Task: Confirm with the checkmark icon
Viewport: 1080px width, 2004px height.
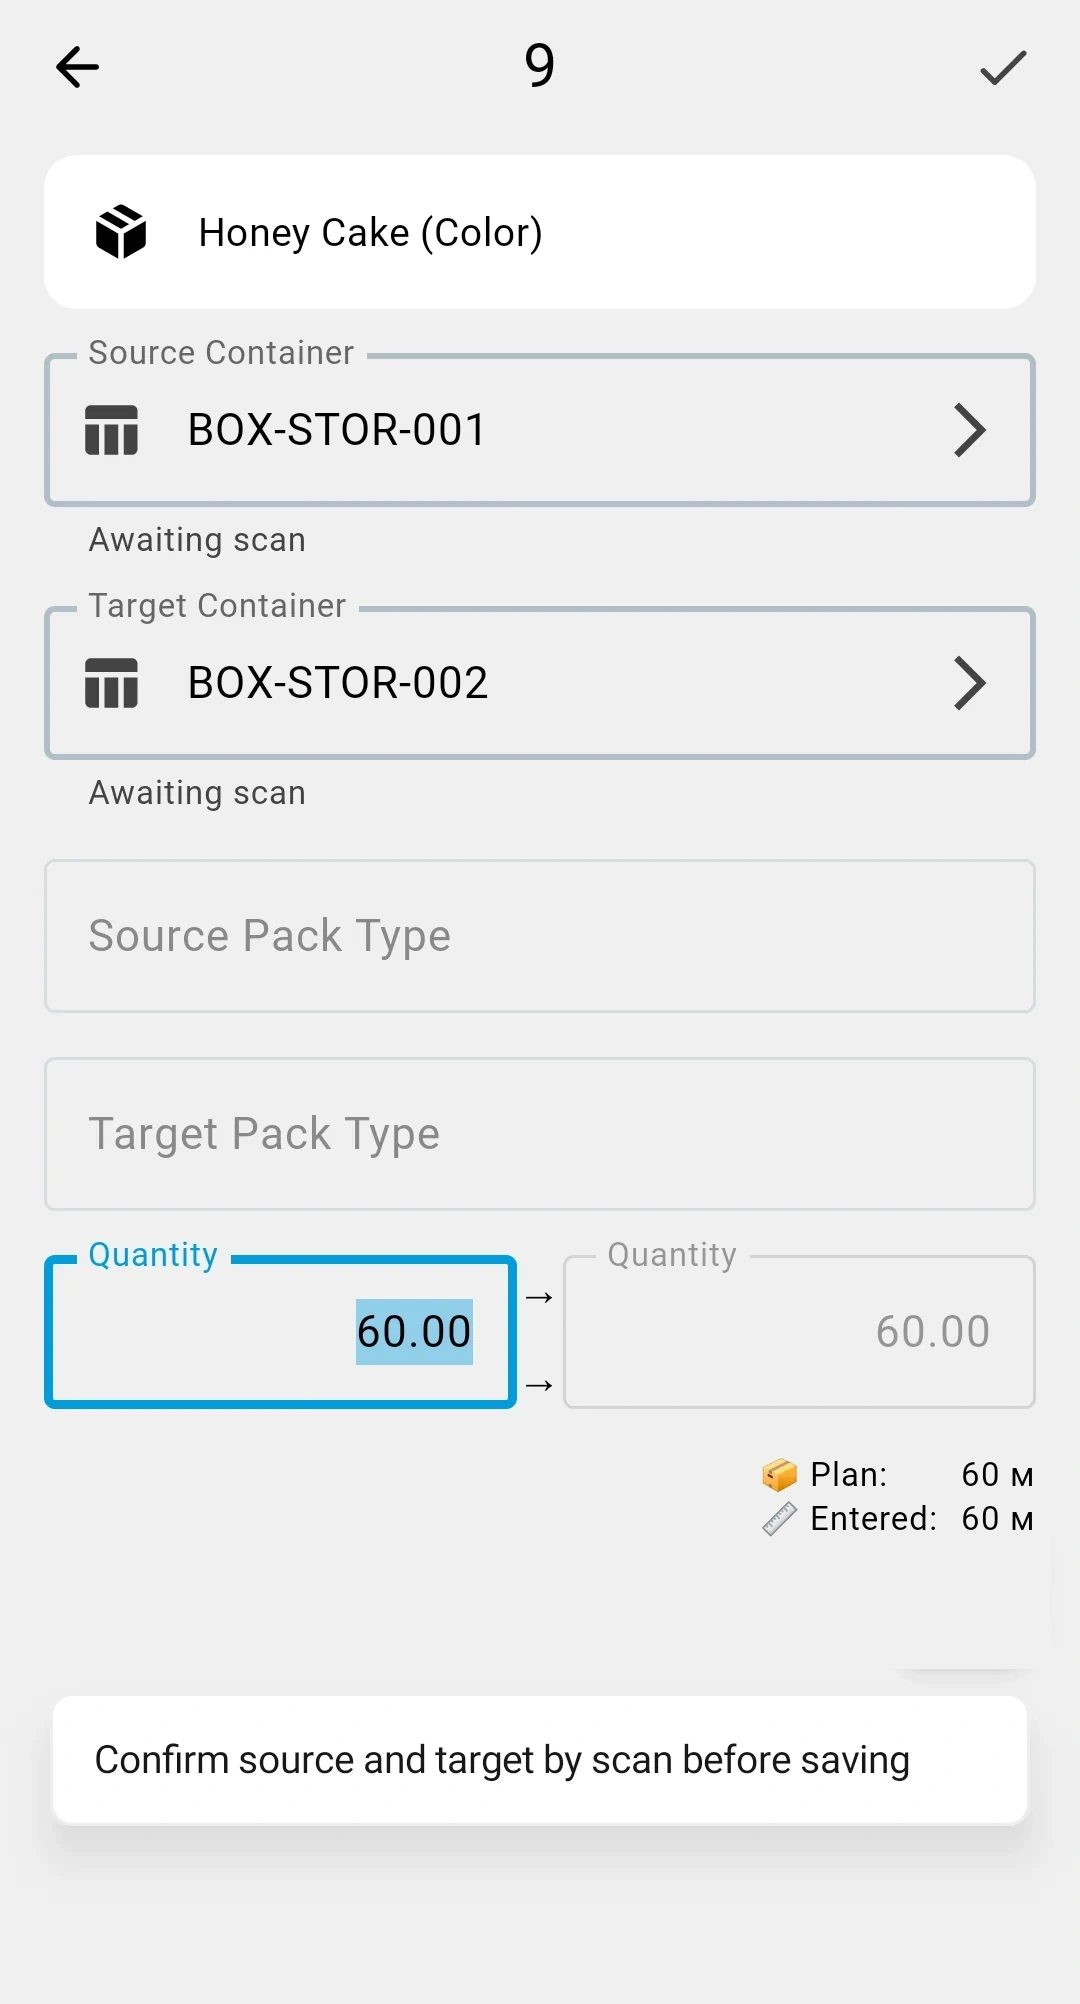Action: tap(1003, 67)
